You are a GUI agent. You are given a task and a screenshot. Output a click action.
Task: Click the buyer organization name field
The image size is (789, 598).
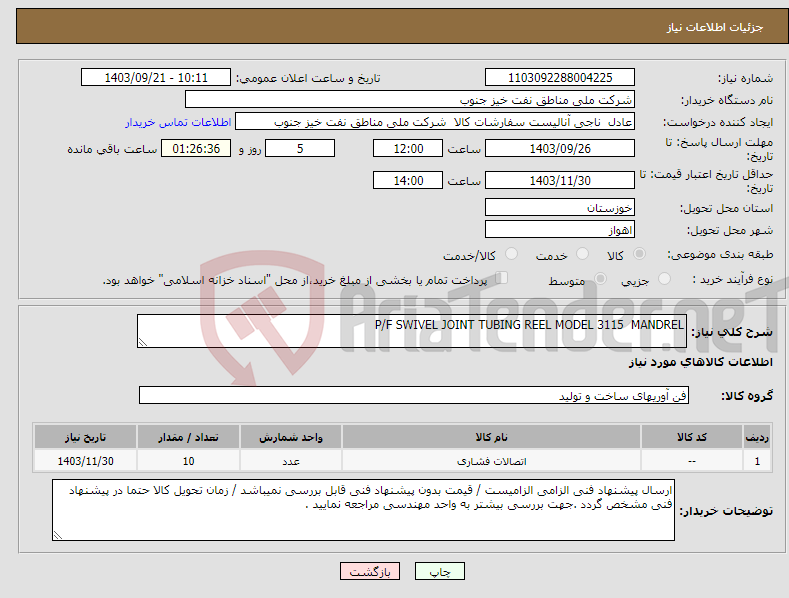410,99
